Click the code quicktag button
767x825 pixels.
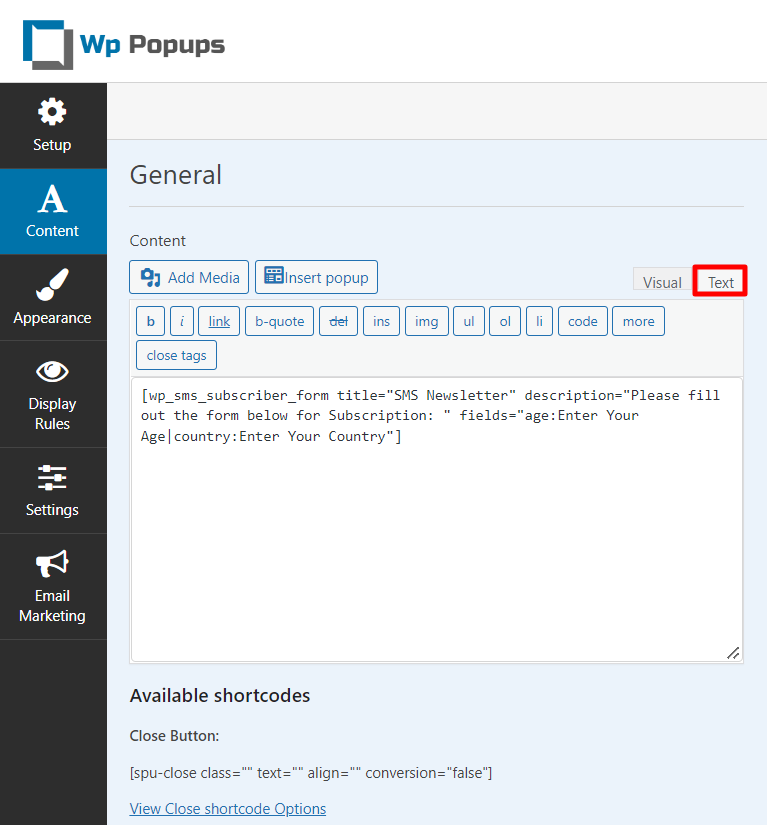583,321
